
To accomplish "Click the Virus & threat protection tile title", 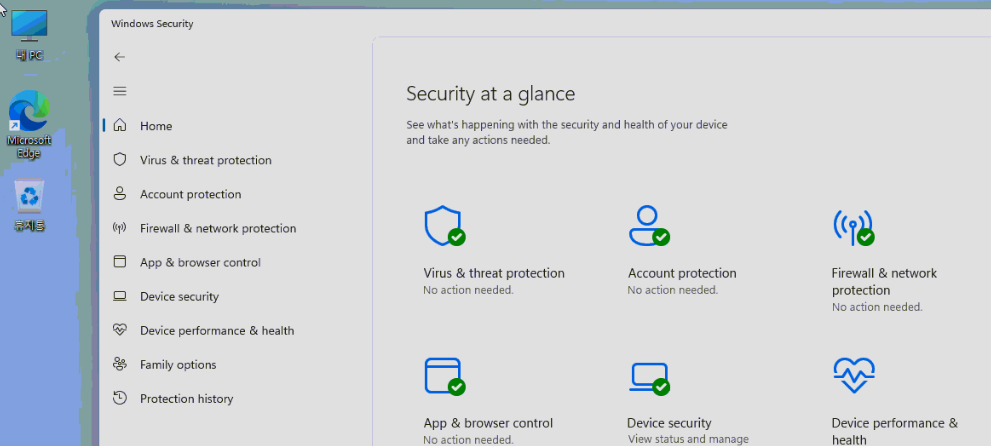I will [494, 273].
